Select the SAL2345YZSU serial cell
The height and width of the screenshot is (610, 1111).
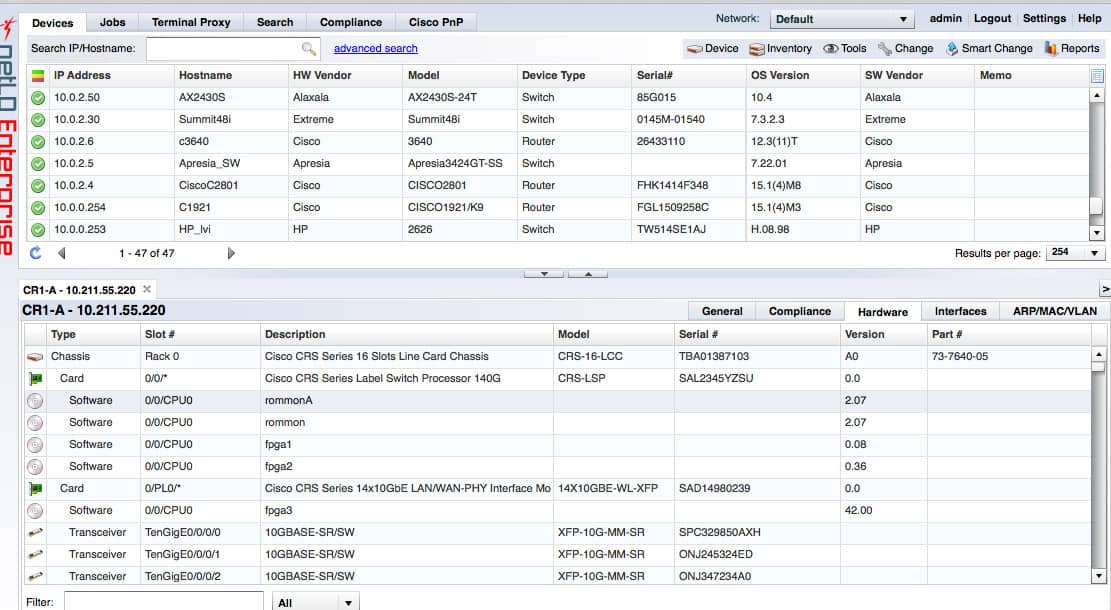pos(757,378)
